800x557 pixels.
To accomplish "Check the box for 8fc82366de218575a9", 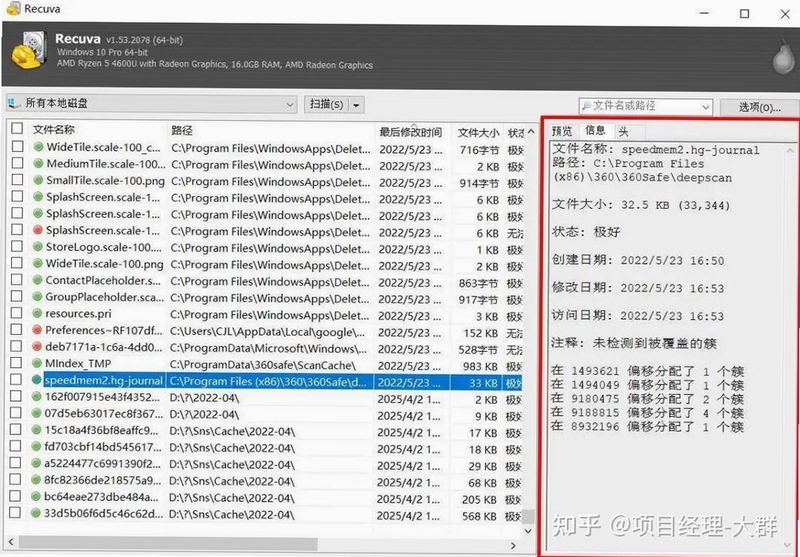I will pyautogui.click(x=15, y=479).
